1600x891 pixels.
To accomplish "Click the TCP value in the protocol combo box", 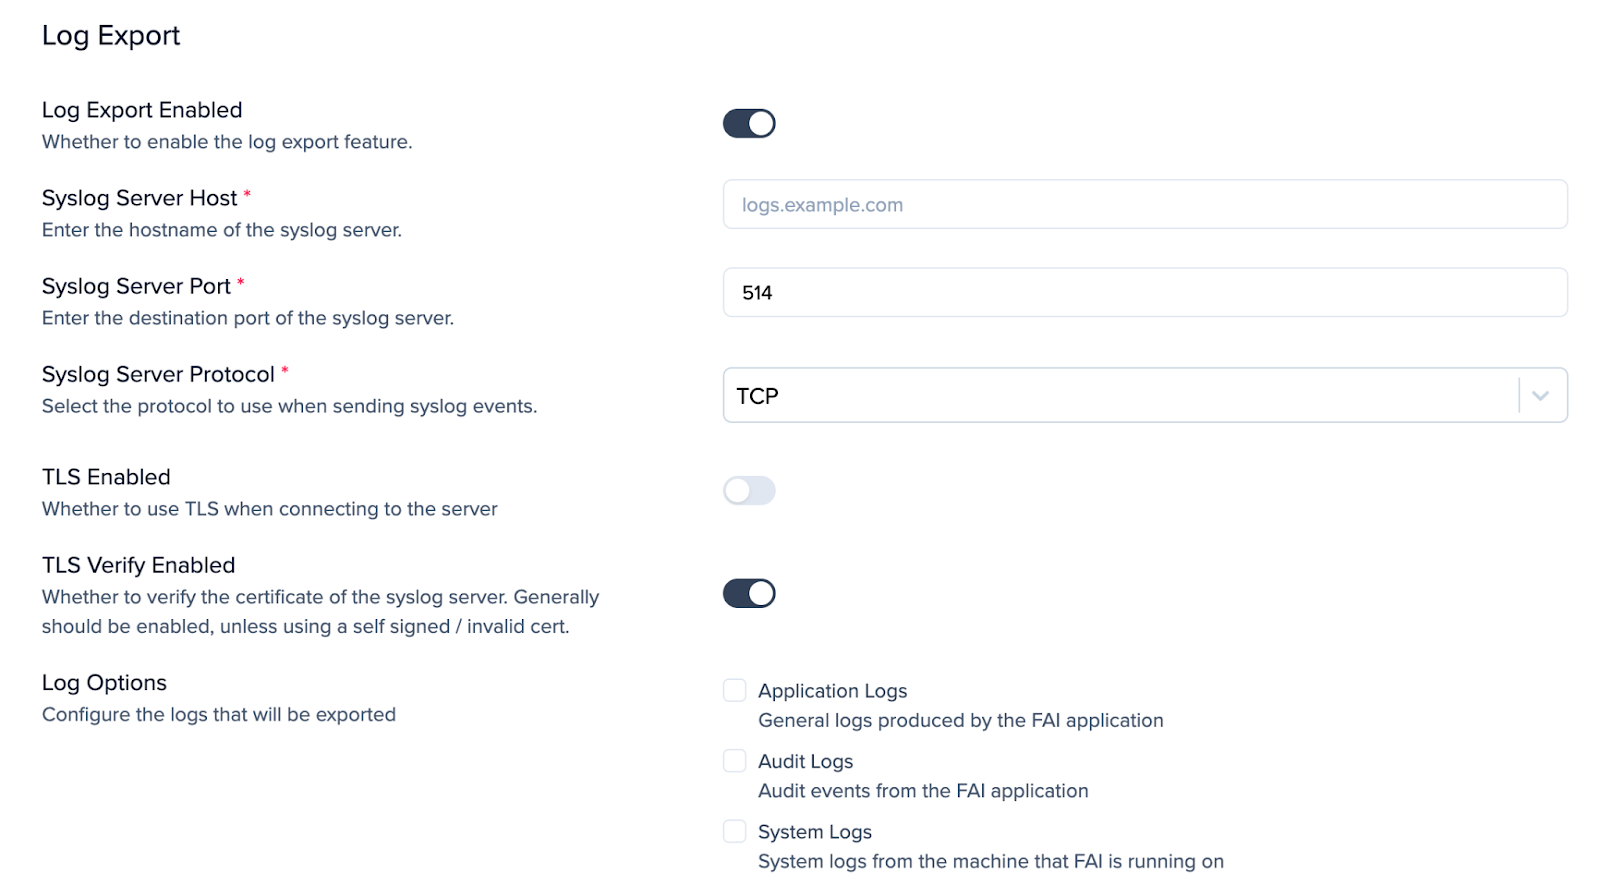I will (758, 395).
